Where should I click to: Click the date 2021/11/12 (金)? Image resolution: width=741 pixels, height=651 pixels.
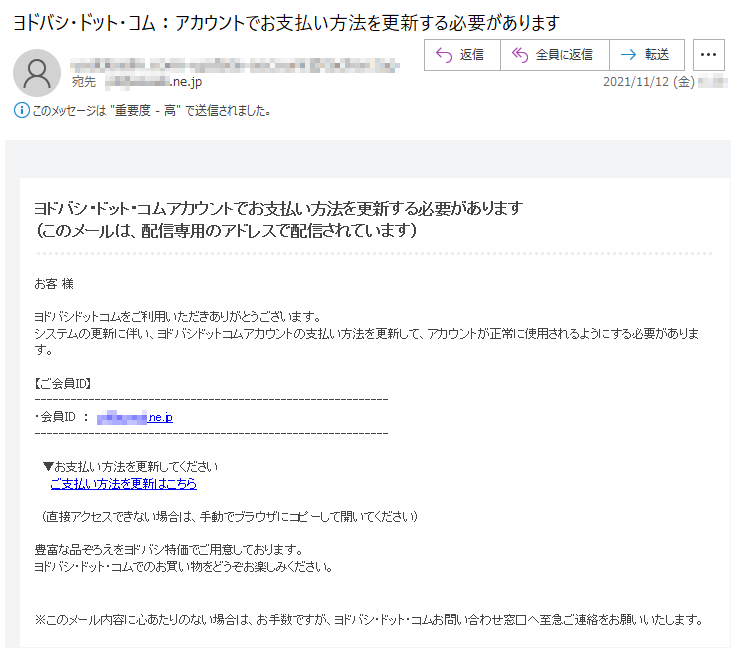(x=649, y=82)
